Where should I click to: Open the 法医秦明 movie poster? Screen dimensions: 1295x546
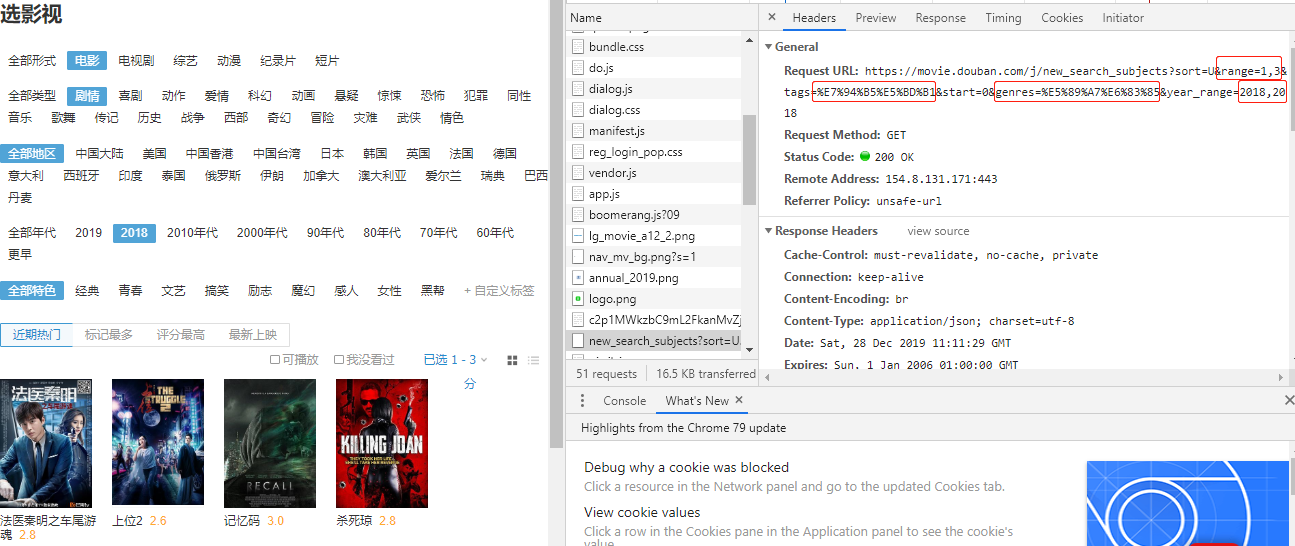46,442
